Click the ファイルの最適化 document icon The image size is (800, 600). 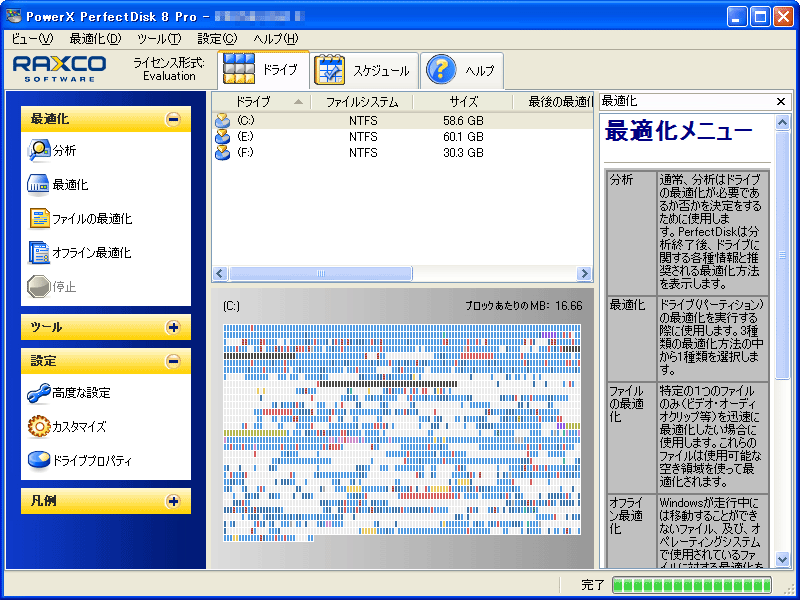[39, 219]
